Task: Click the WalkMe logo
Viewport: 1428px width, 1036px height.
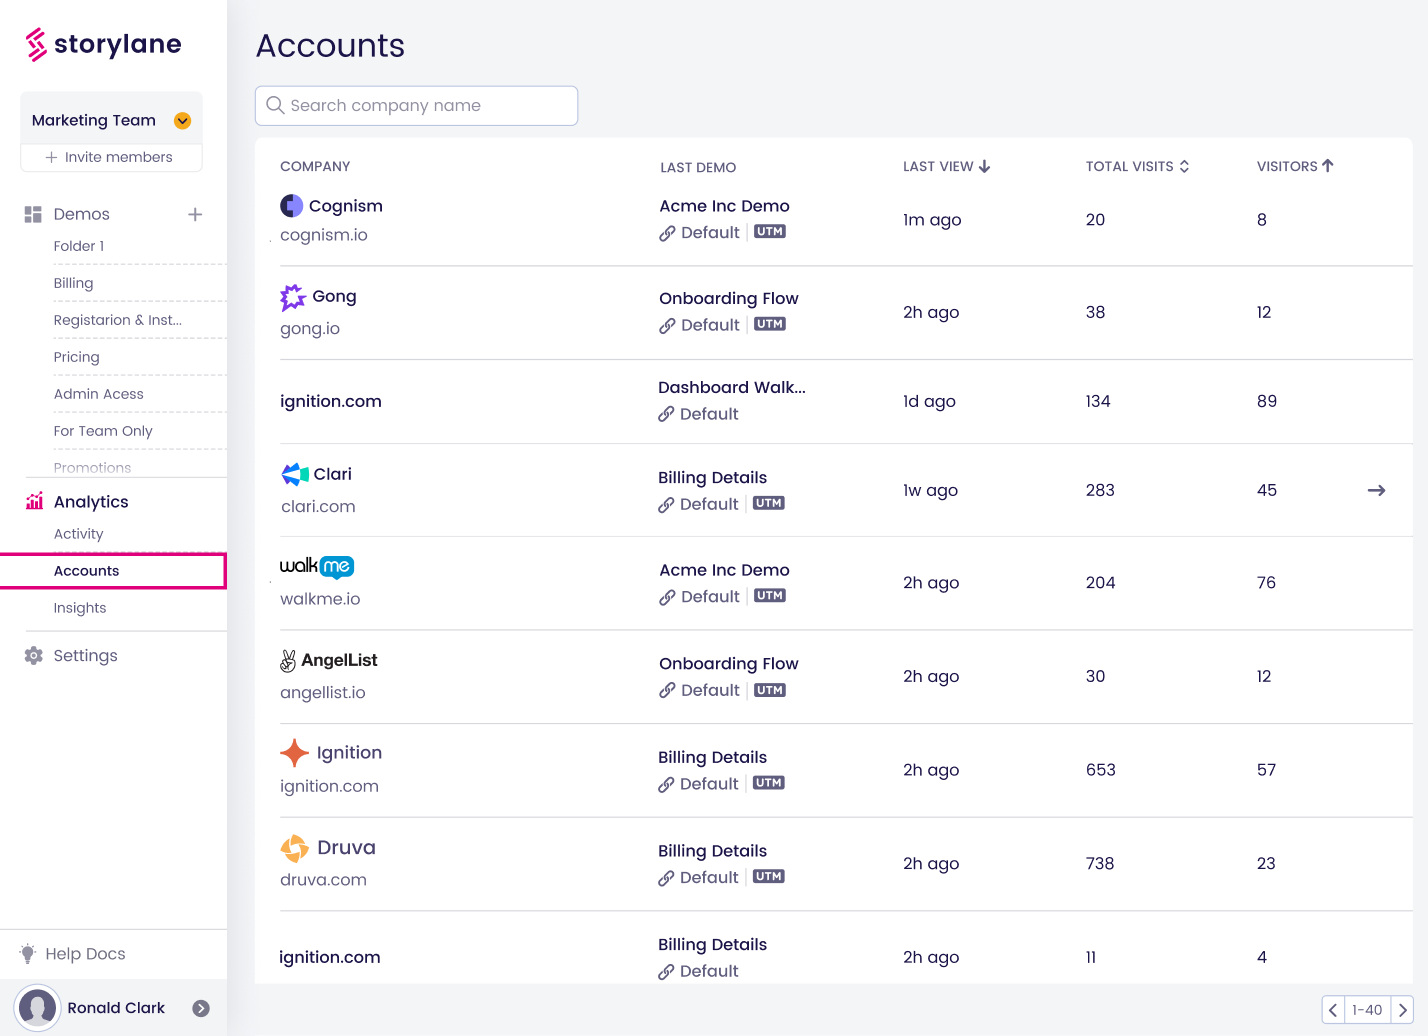Action: pos(317,566)
